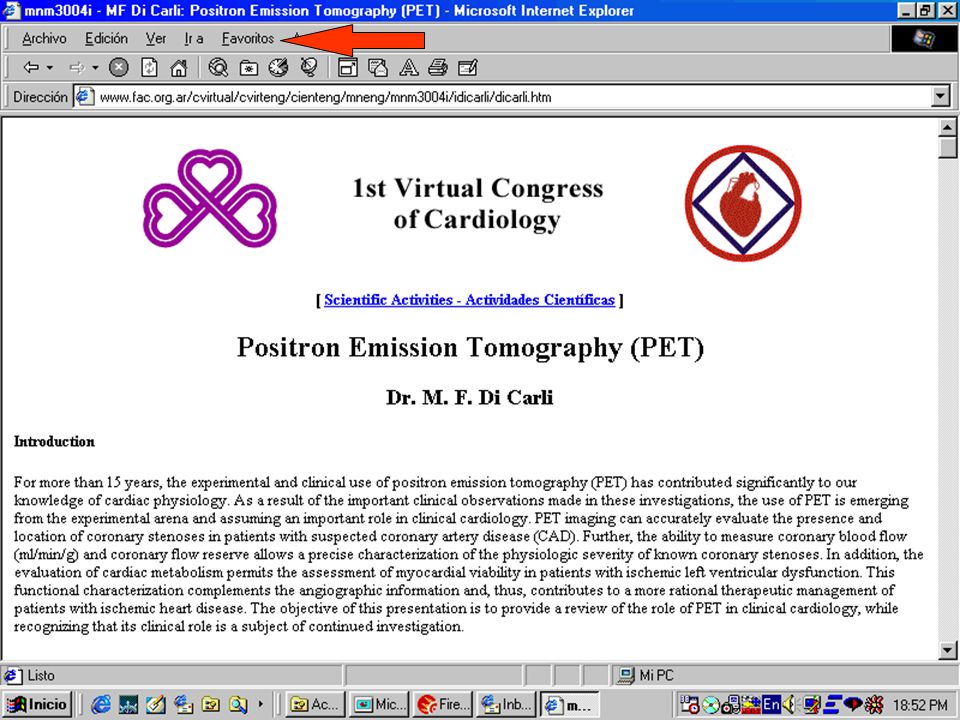960x720 pixels.
Task: Click the 1st Virtual Congress of Cardiology title
Action: (477, 203)
